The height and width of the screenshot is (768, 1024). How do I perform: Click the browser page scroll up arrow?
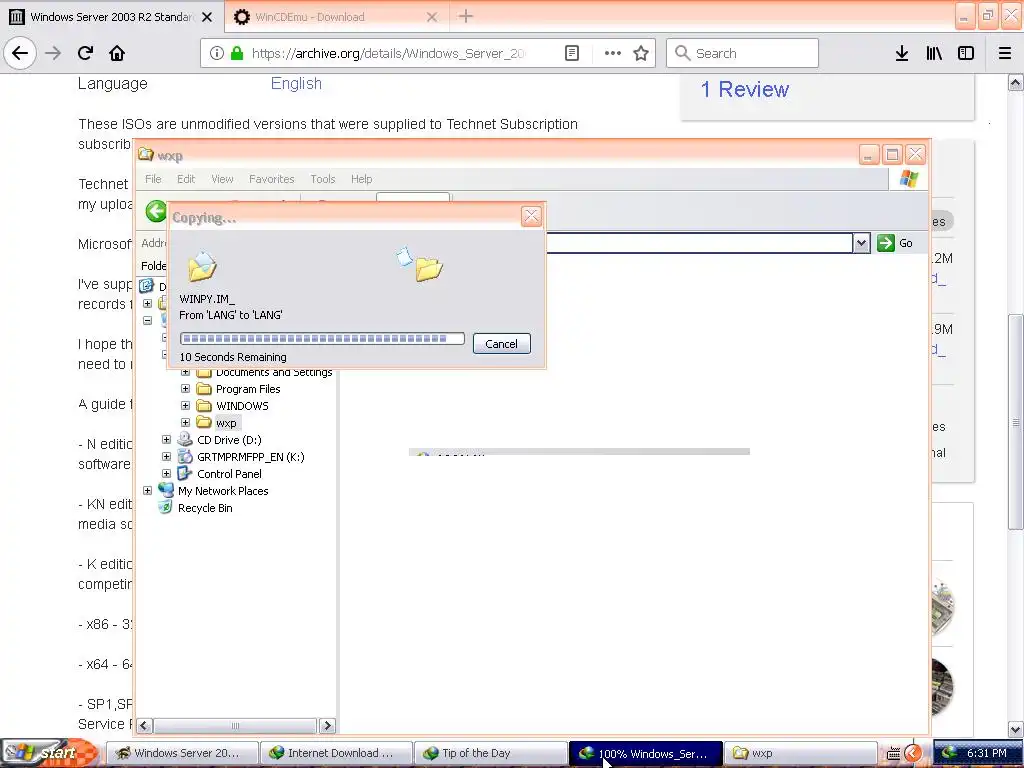point(1016,83)
